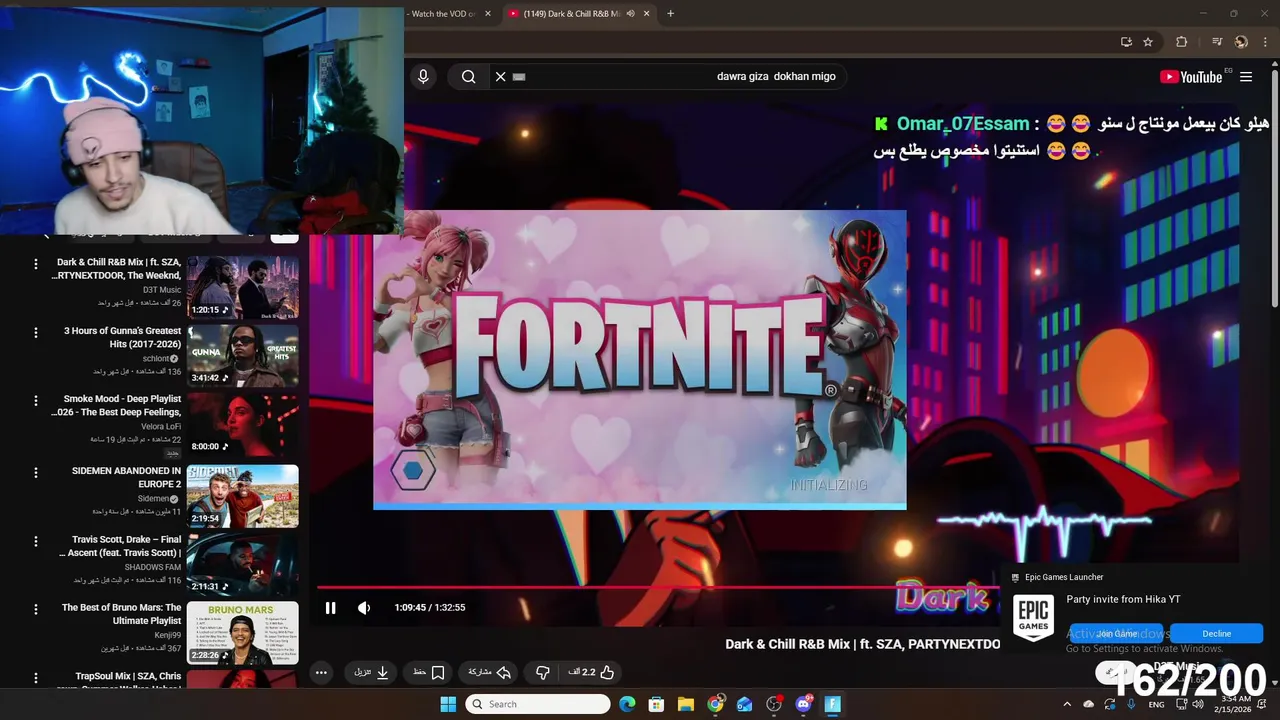Image resolution: width=1280 pixels, height=720 pixels.
Task: Open the Bruno Mars playlist thumbnail
Action: (x=243, y=633)
